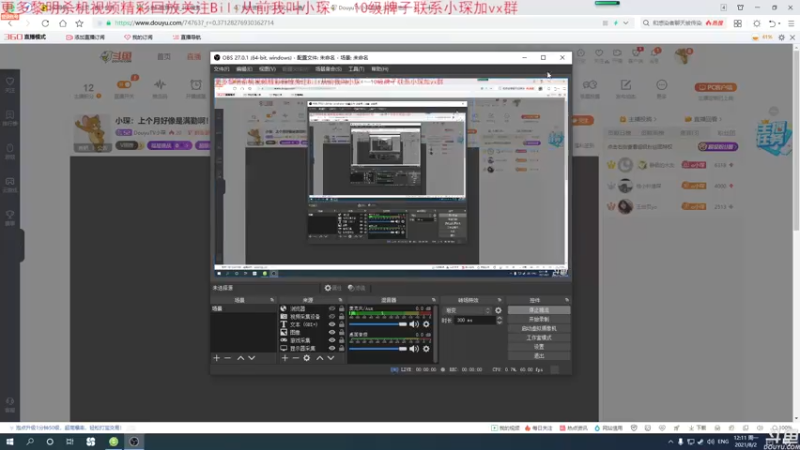Pop out the Audio Mixer dock icon
800x450 pixels.
[434, 300]
